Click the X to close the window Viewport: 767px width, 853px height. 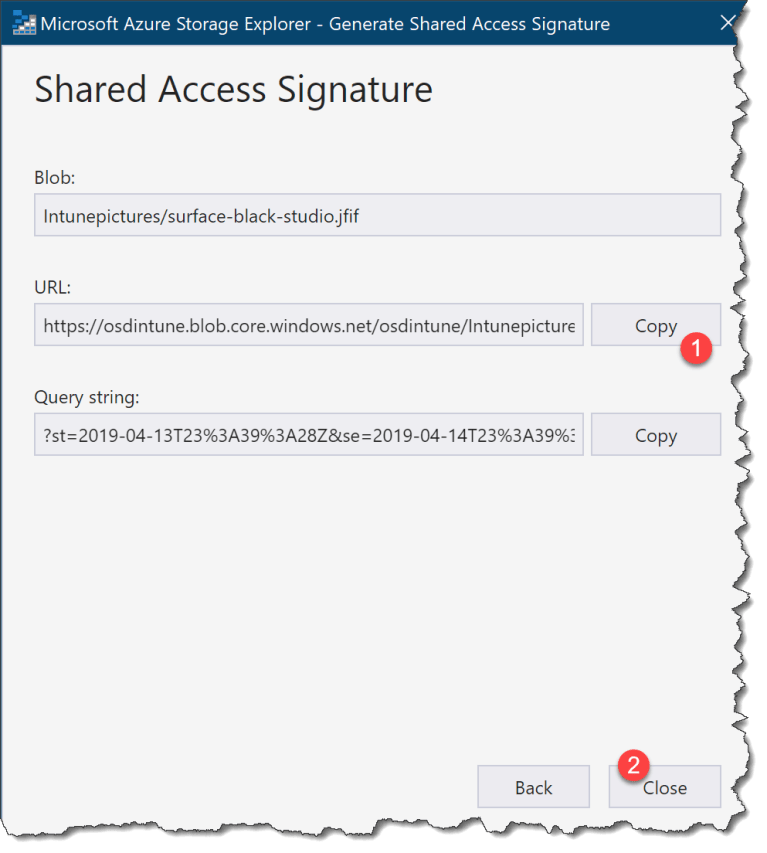pos(729,23)
